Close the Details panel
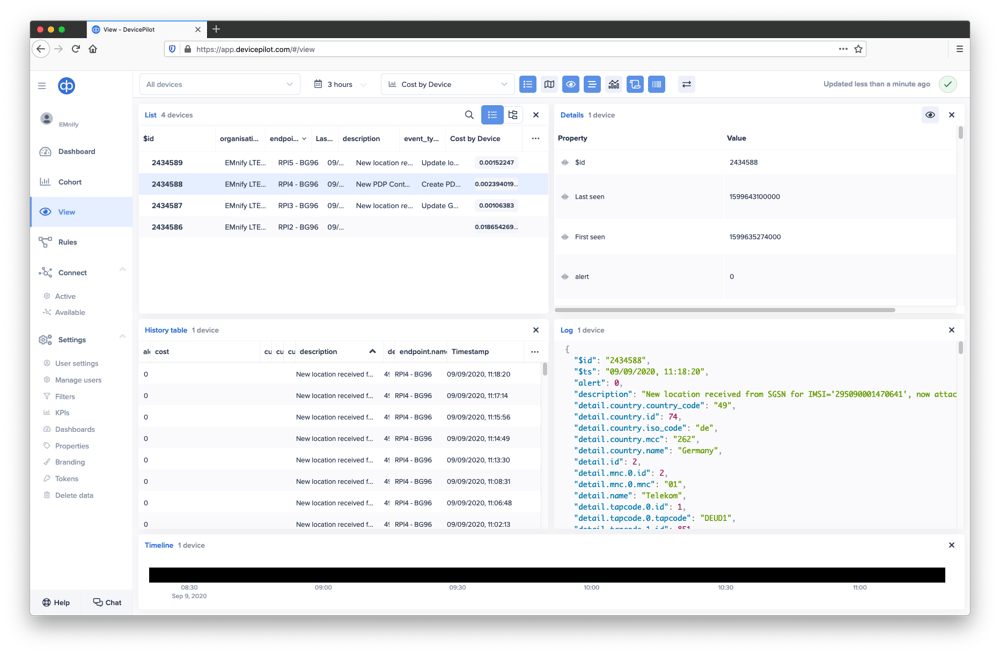 pos(952,115)
